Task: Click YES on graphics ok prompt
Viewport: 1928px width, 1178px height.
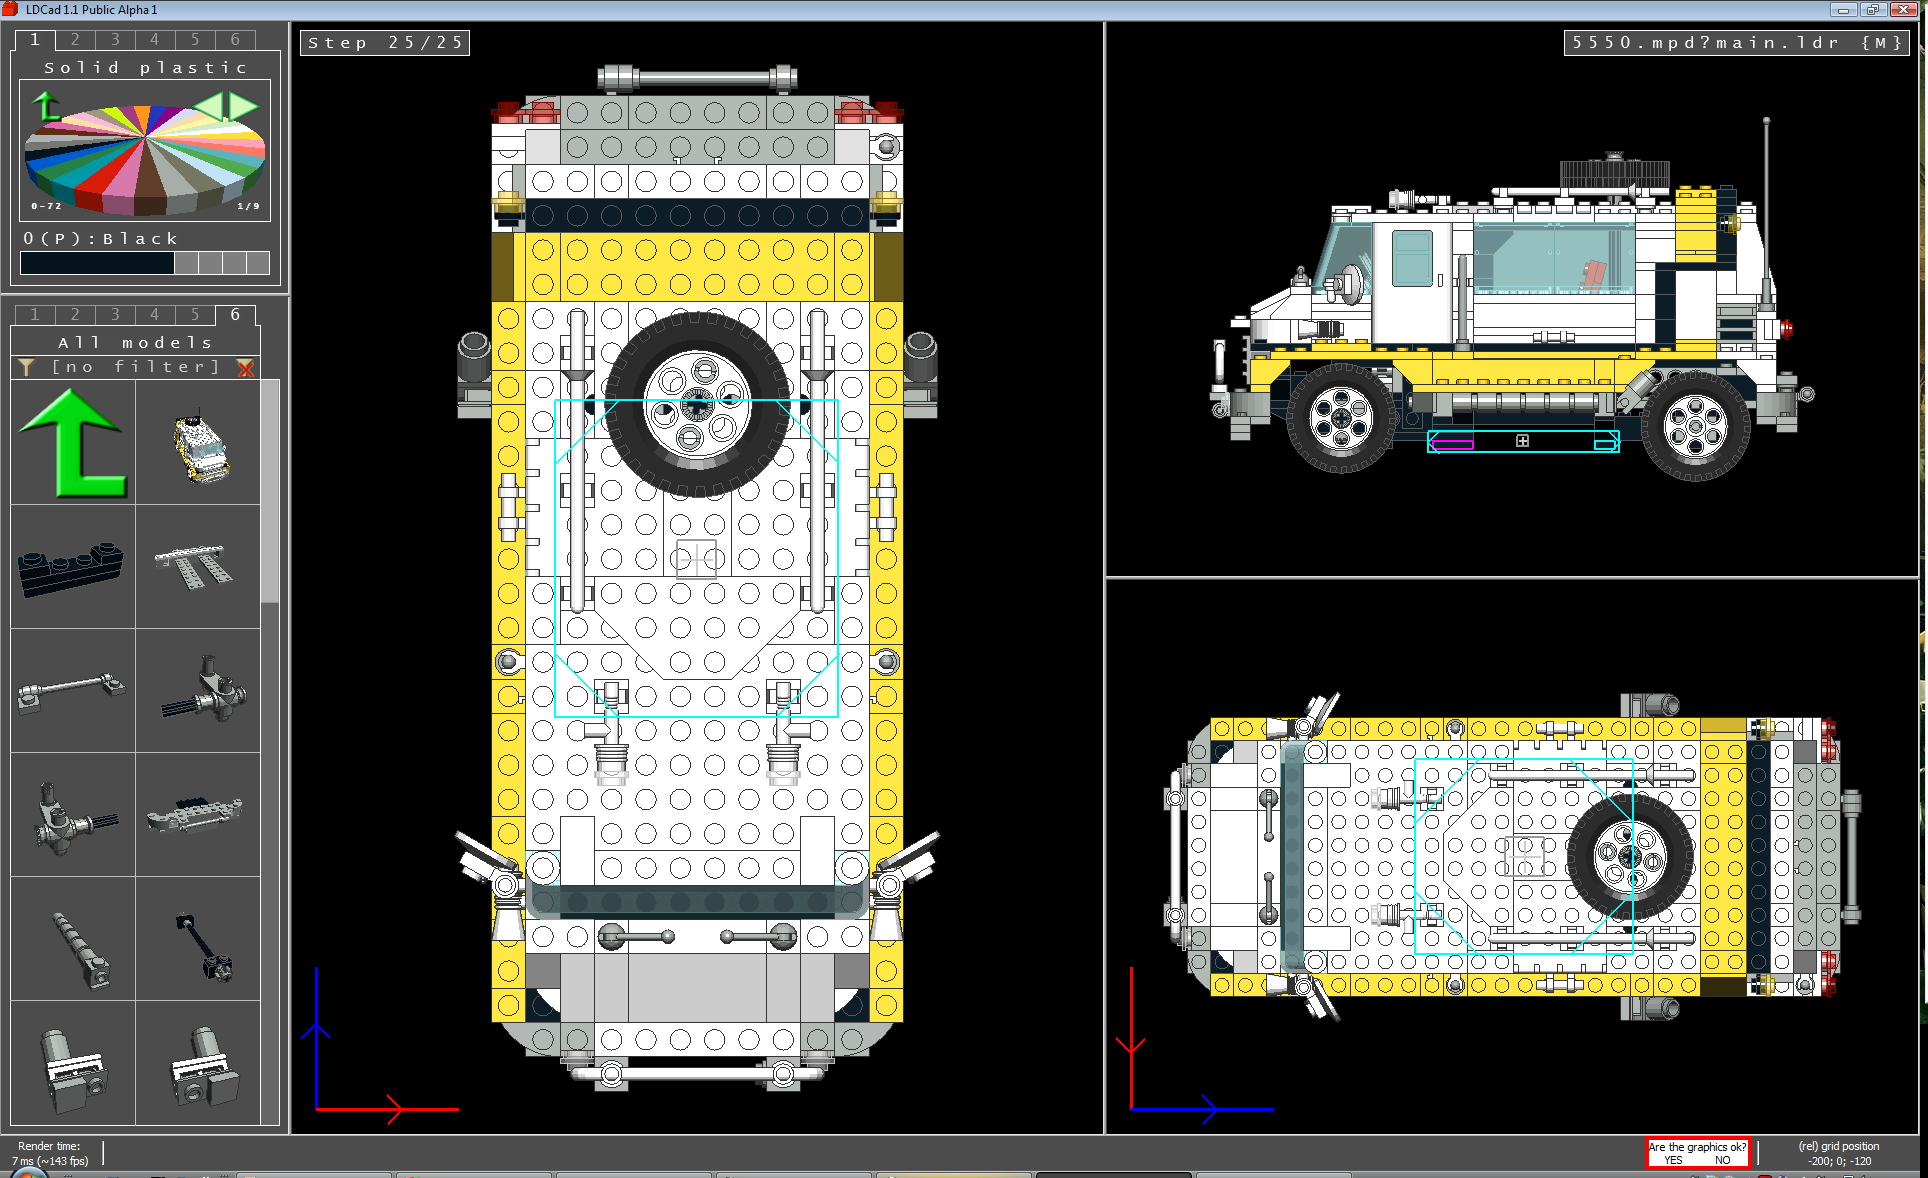Action: 1673,1160
